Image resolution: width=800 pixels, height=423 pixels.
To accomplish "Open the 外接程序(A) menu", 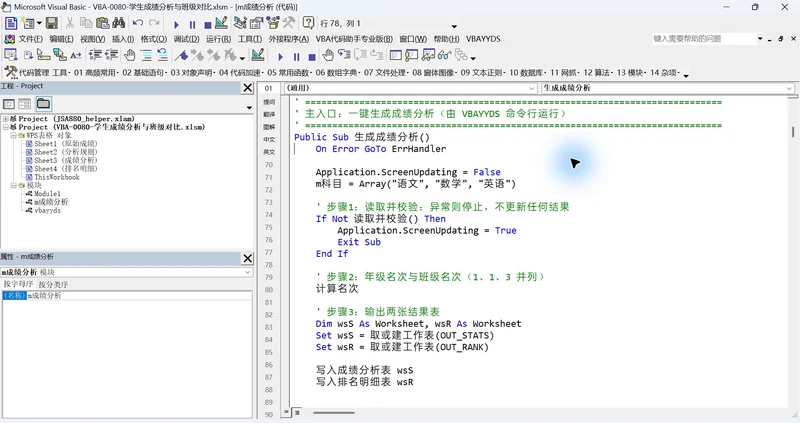I will [x=289, y=39].
